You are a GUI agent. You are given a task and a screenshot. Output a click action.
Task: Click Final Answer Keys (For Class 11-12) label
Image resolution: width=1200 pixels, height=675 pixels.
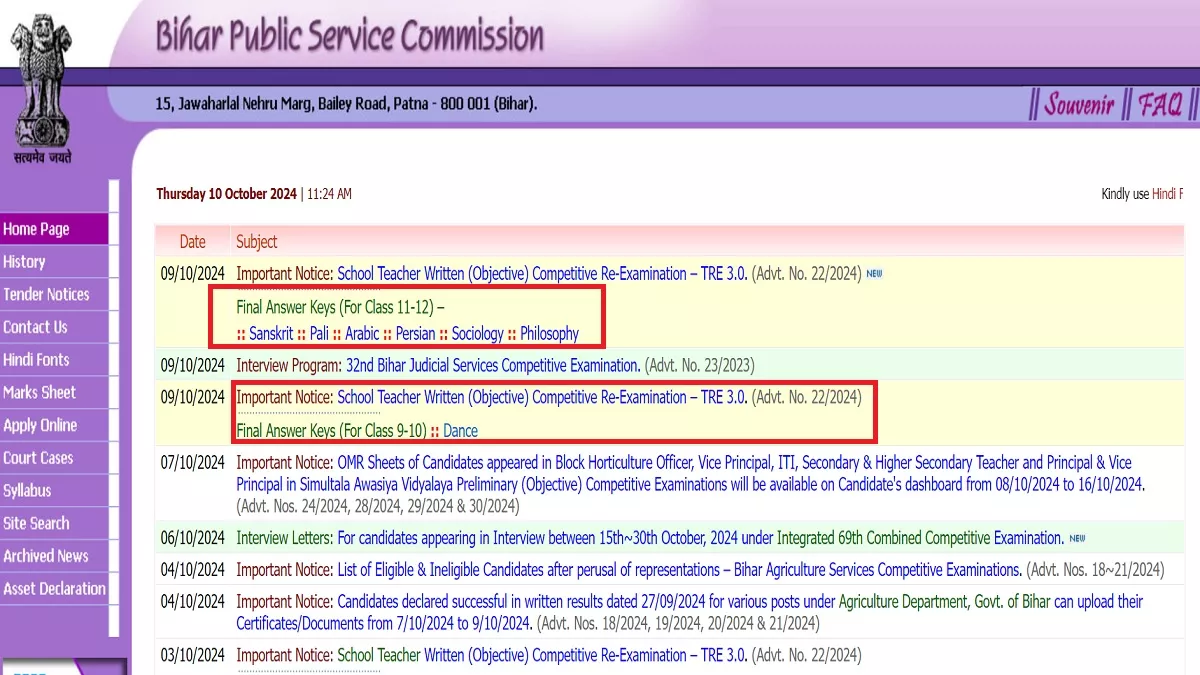point(340,306)
